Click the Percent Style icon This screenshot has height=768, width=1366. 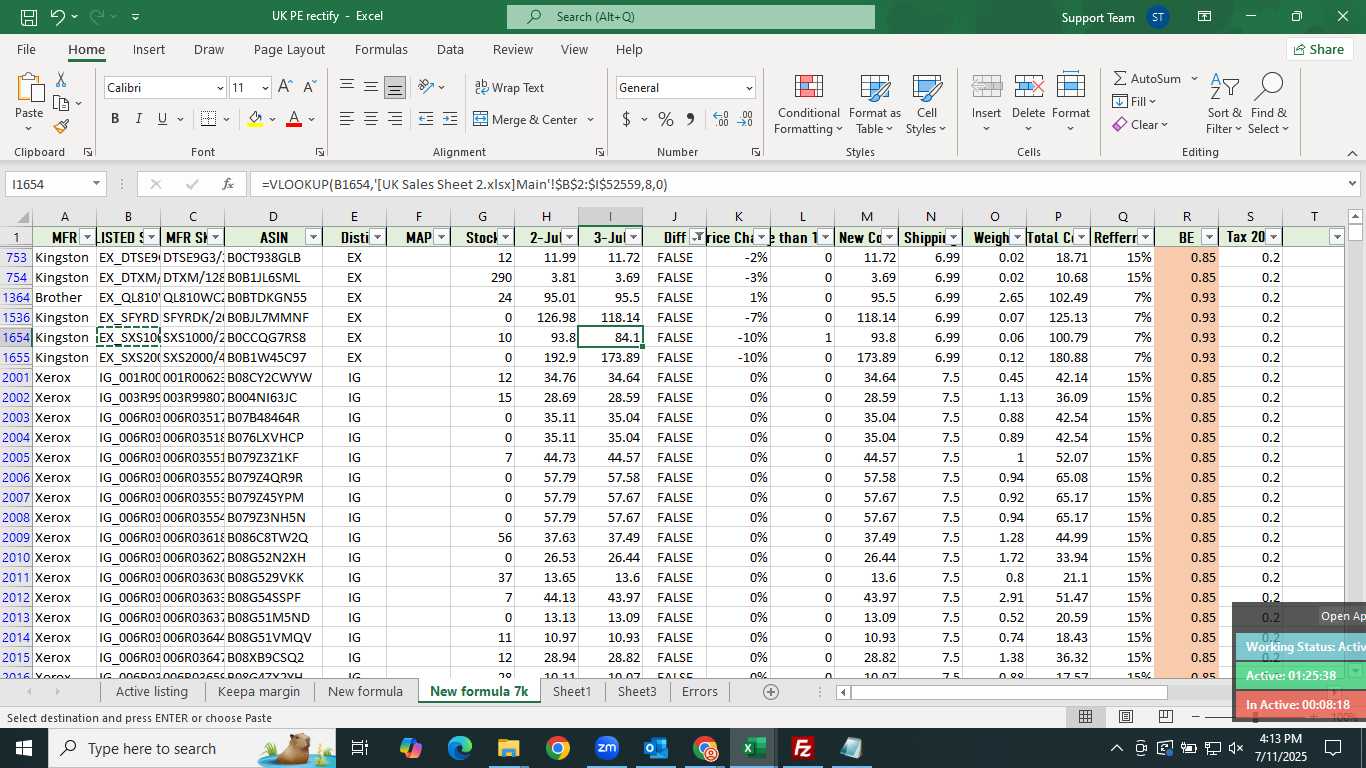point(666,119)
